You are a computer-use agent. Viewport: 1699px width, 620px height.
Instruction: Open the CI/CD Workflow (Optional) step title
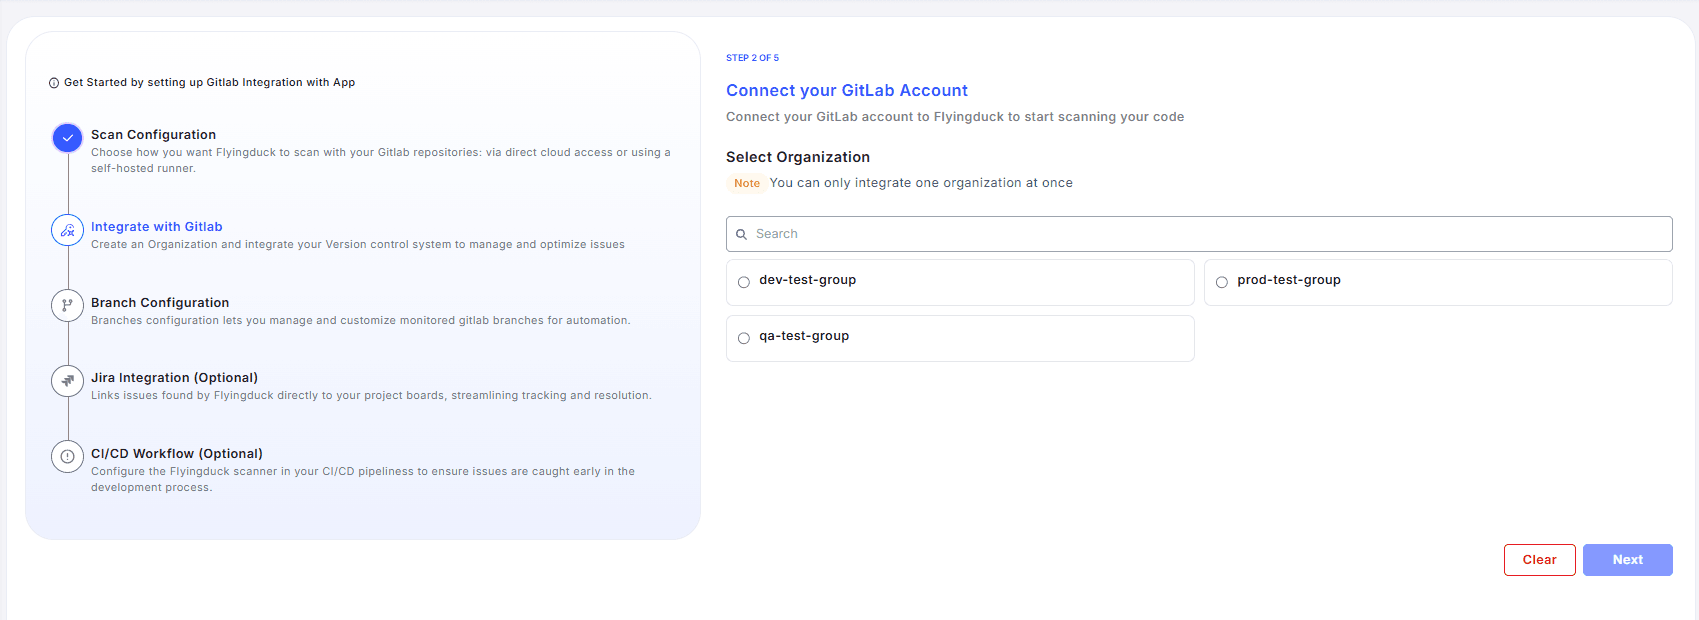(177, 454)
